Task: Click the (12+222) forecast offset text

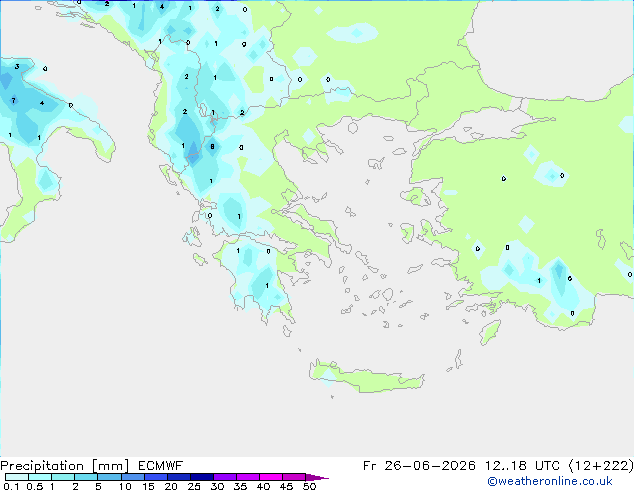Action: click(601, 466)
